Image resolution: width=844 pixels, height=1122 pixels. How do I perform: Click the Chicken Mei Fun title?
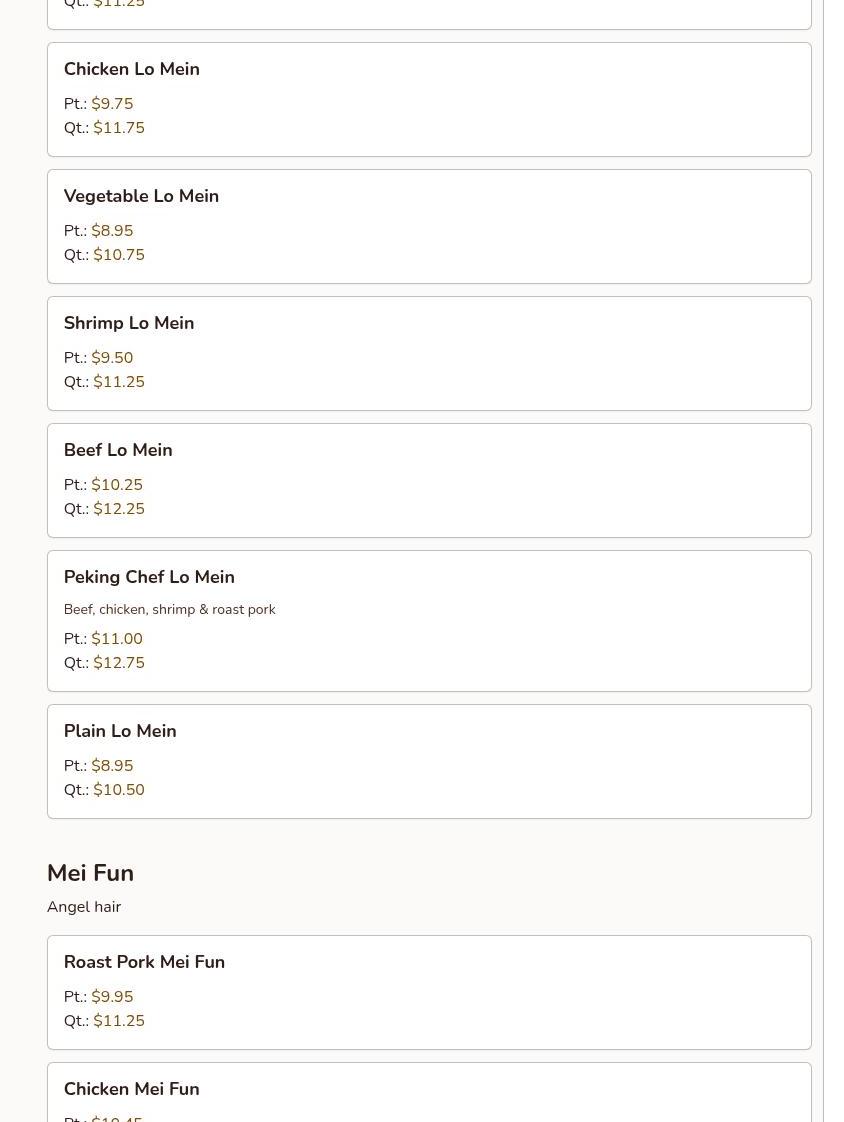[131, 1089]
